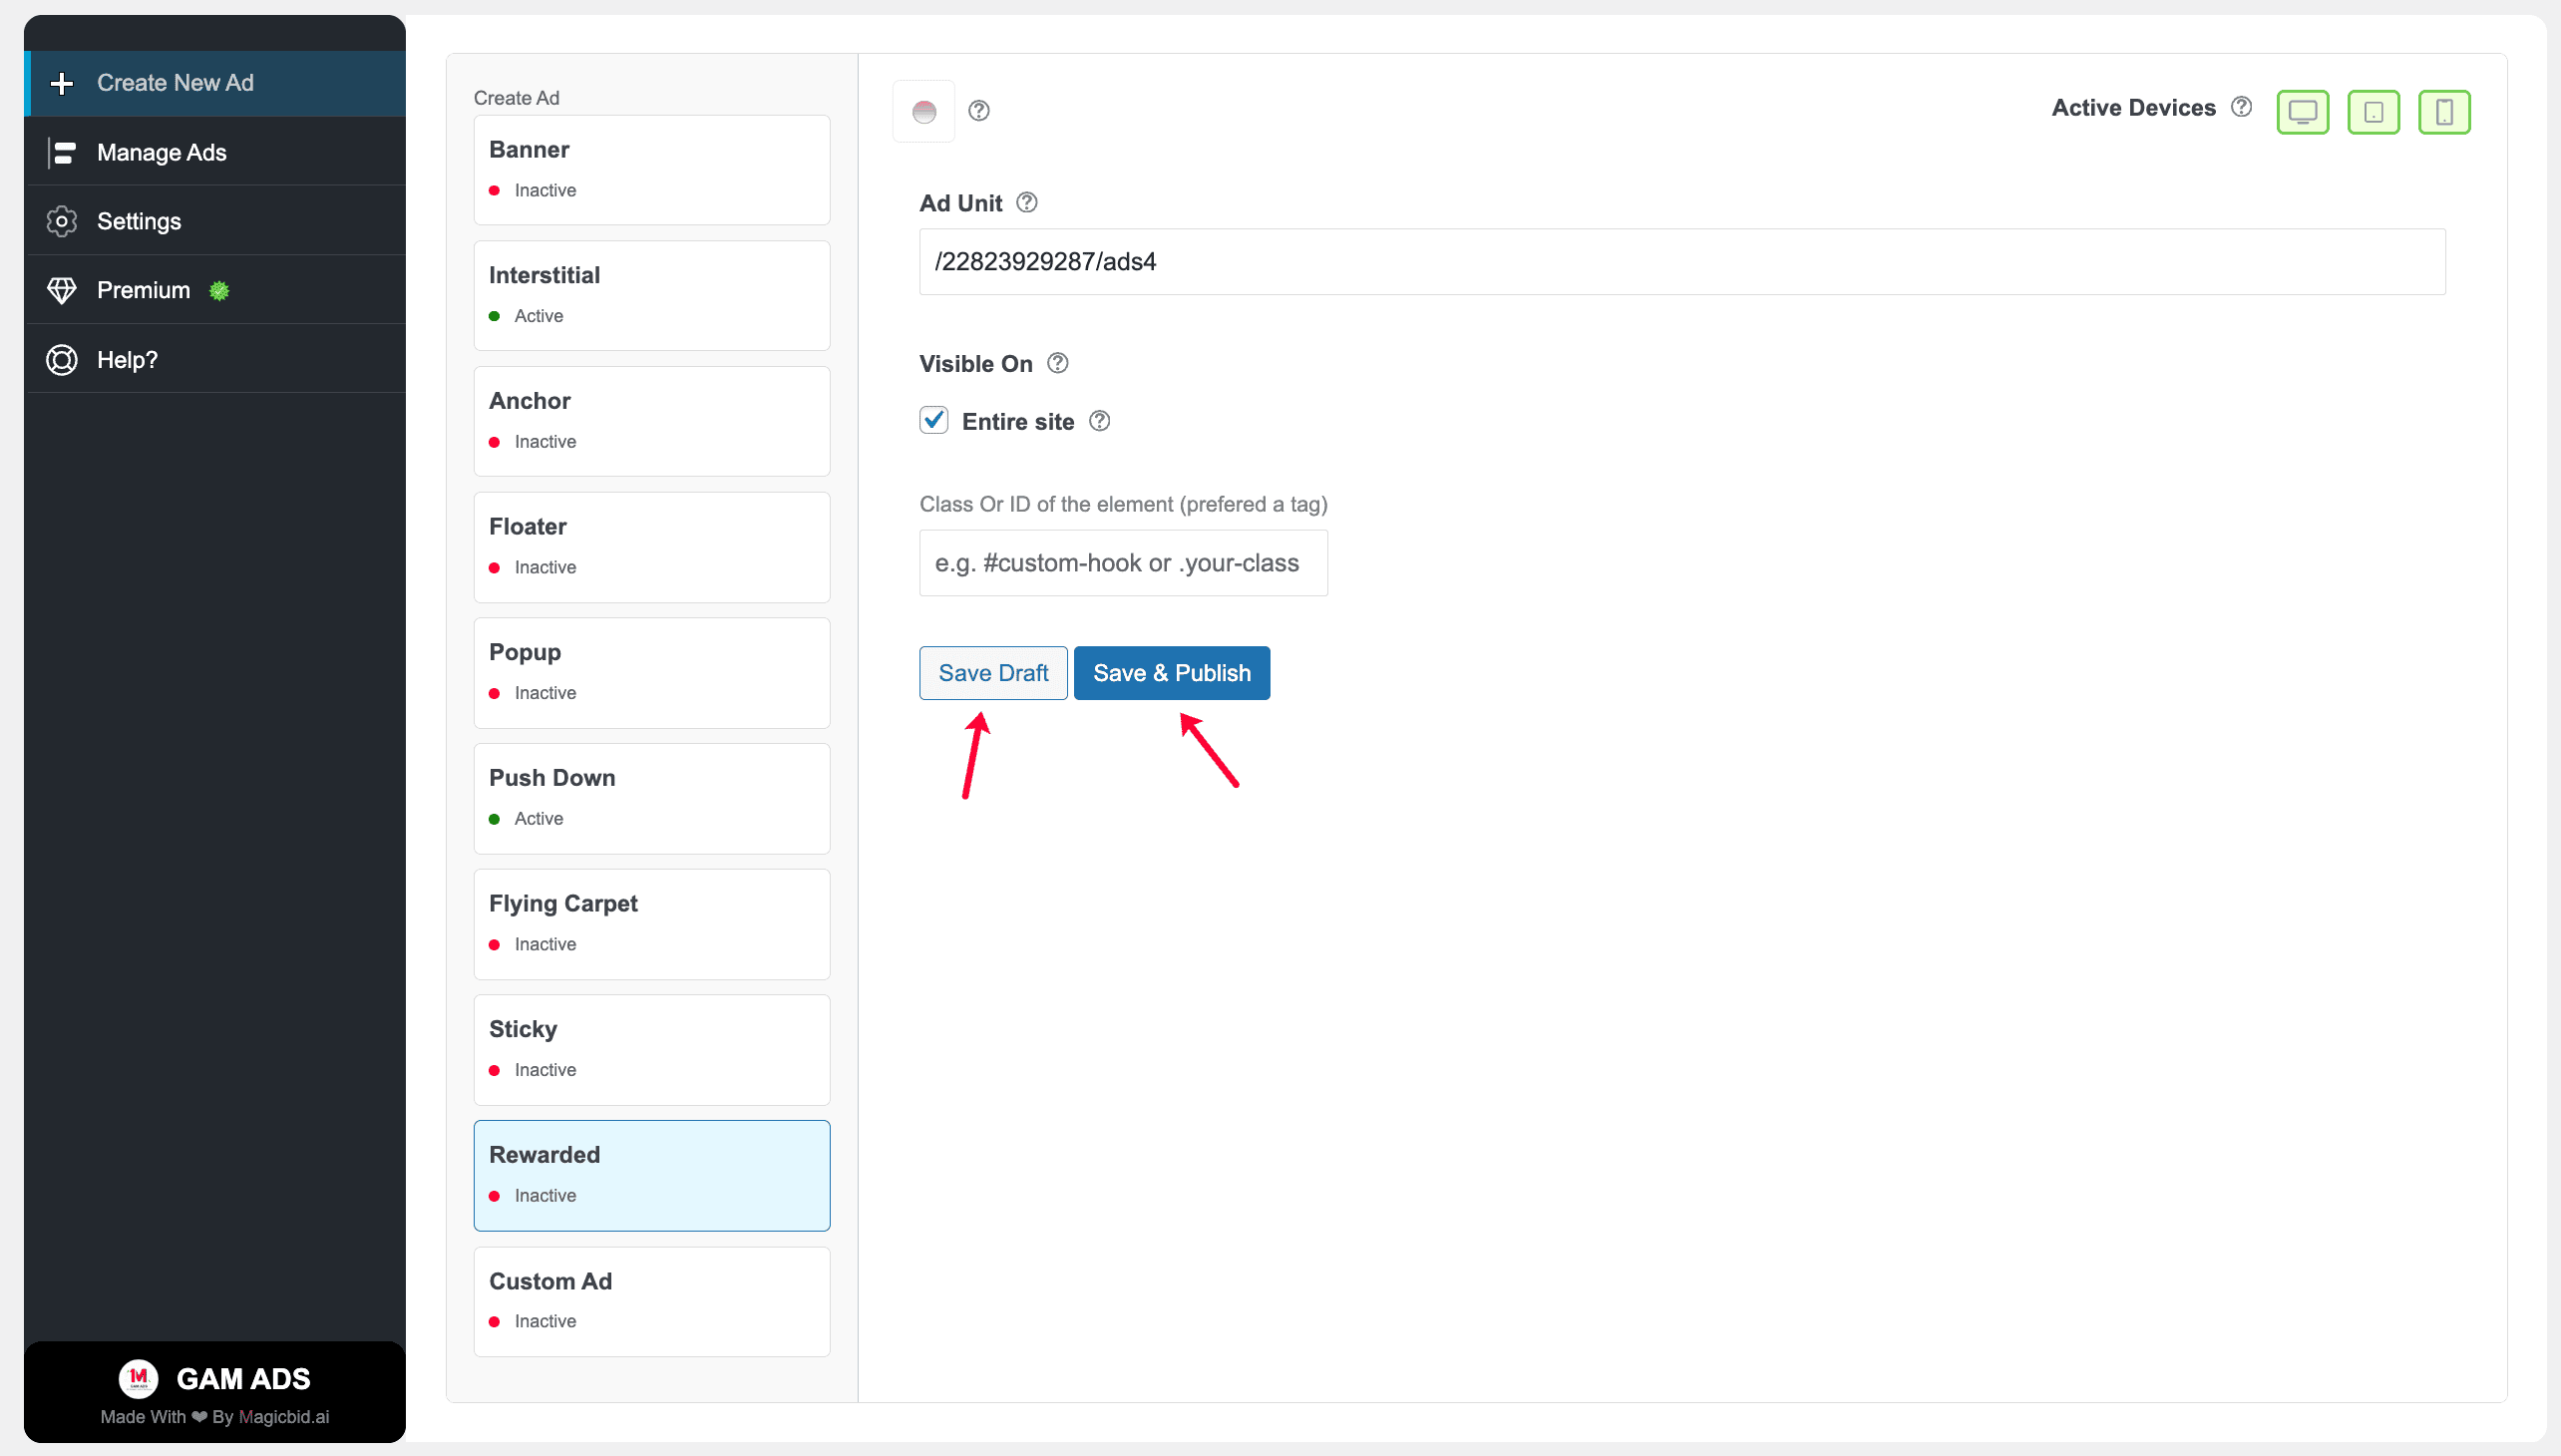Image resolution: width=2561 pixels, height=1456 pixels.
Task: Open Premium menu item
Action: tap(215, 290)
